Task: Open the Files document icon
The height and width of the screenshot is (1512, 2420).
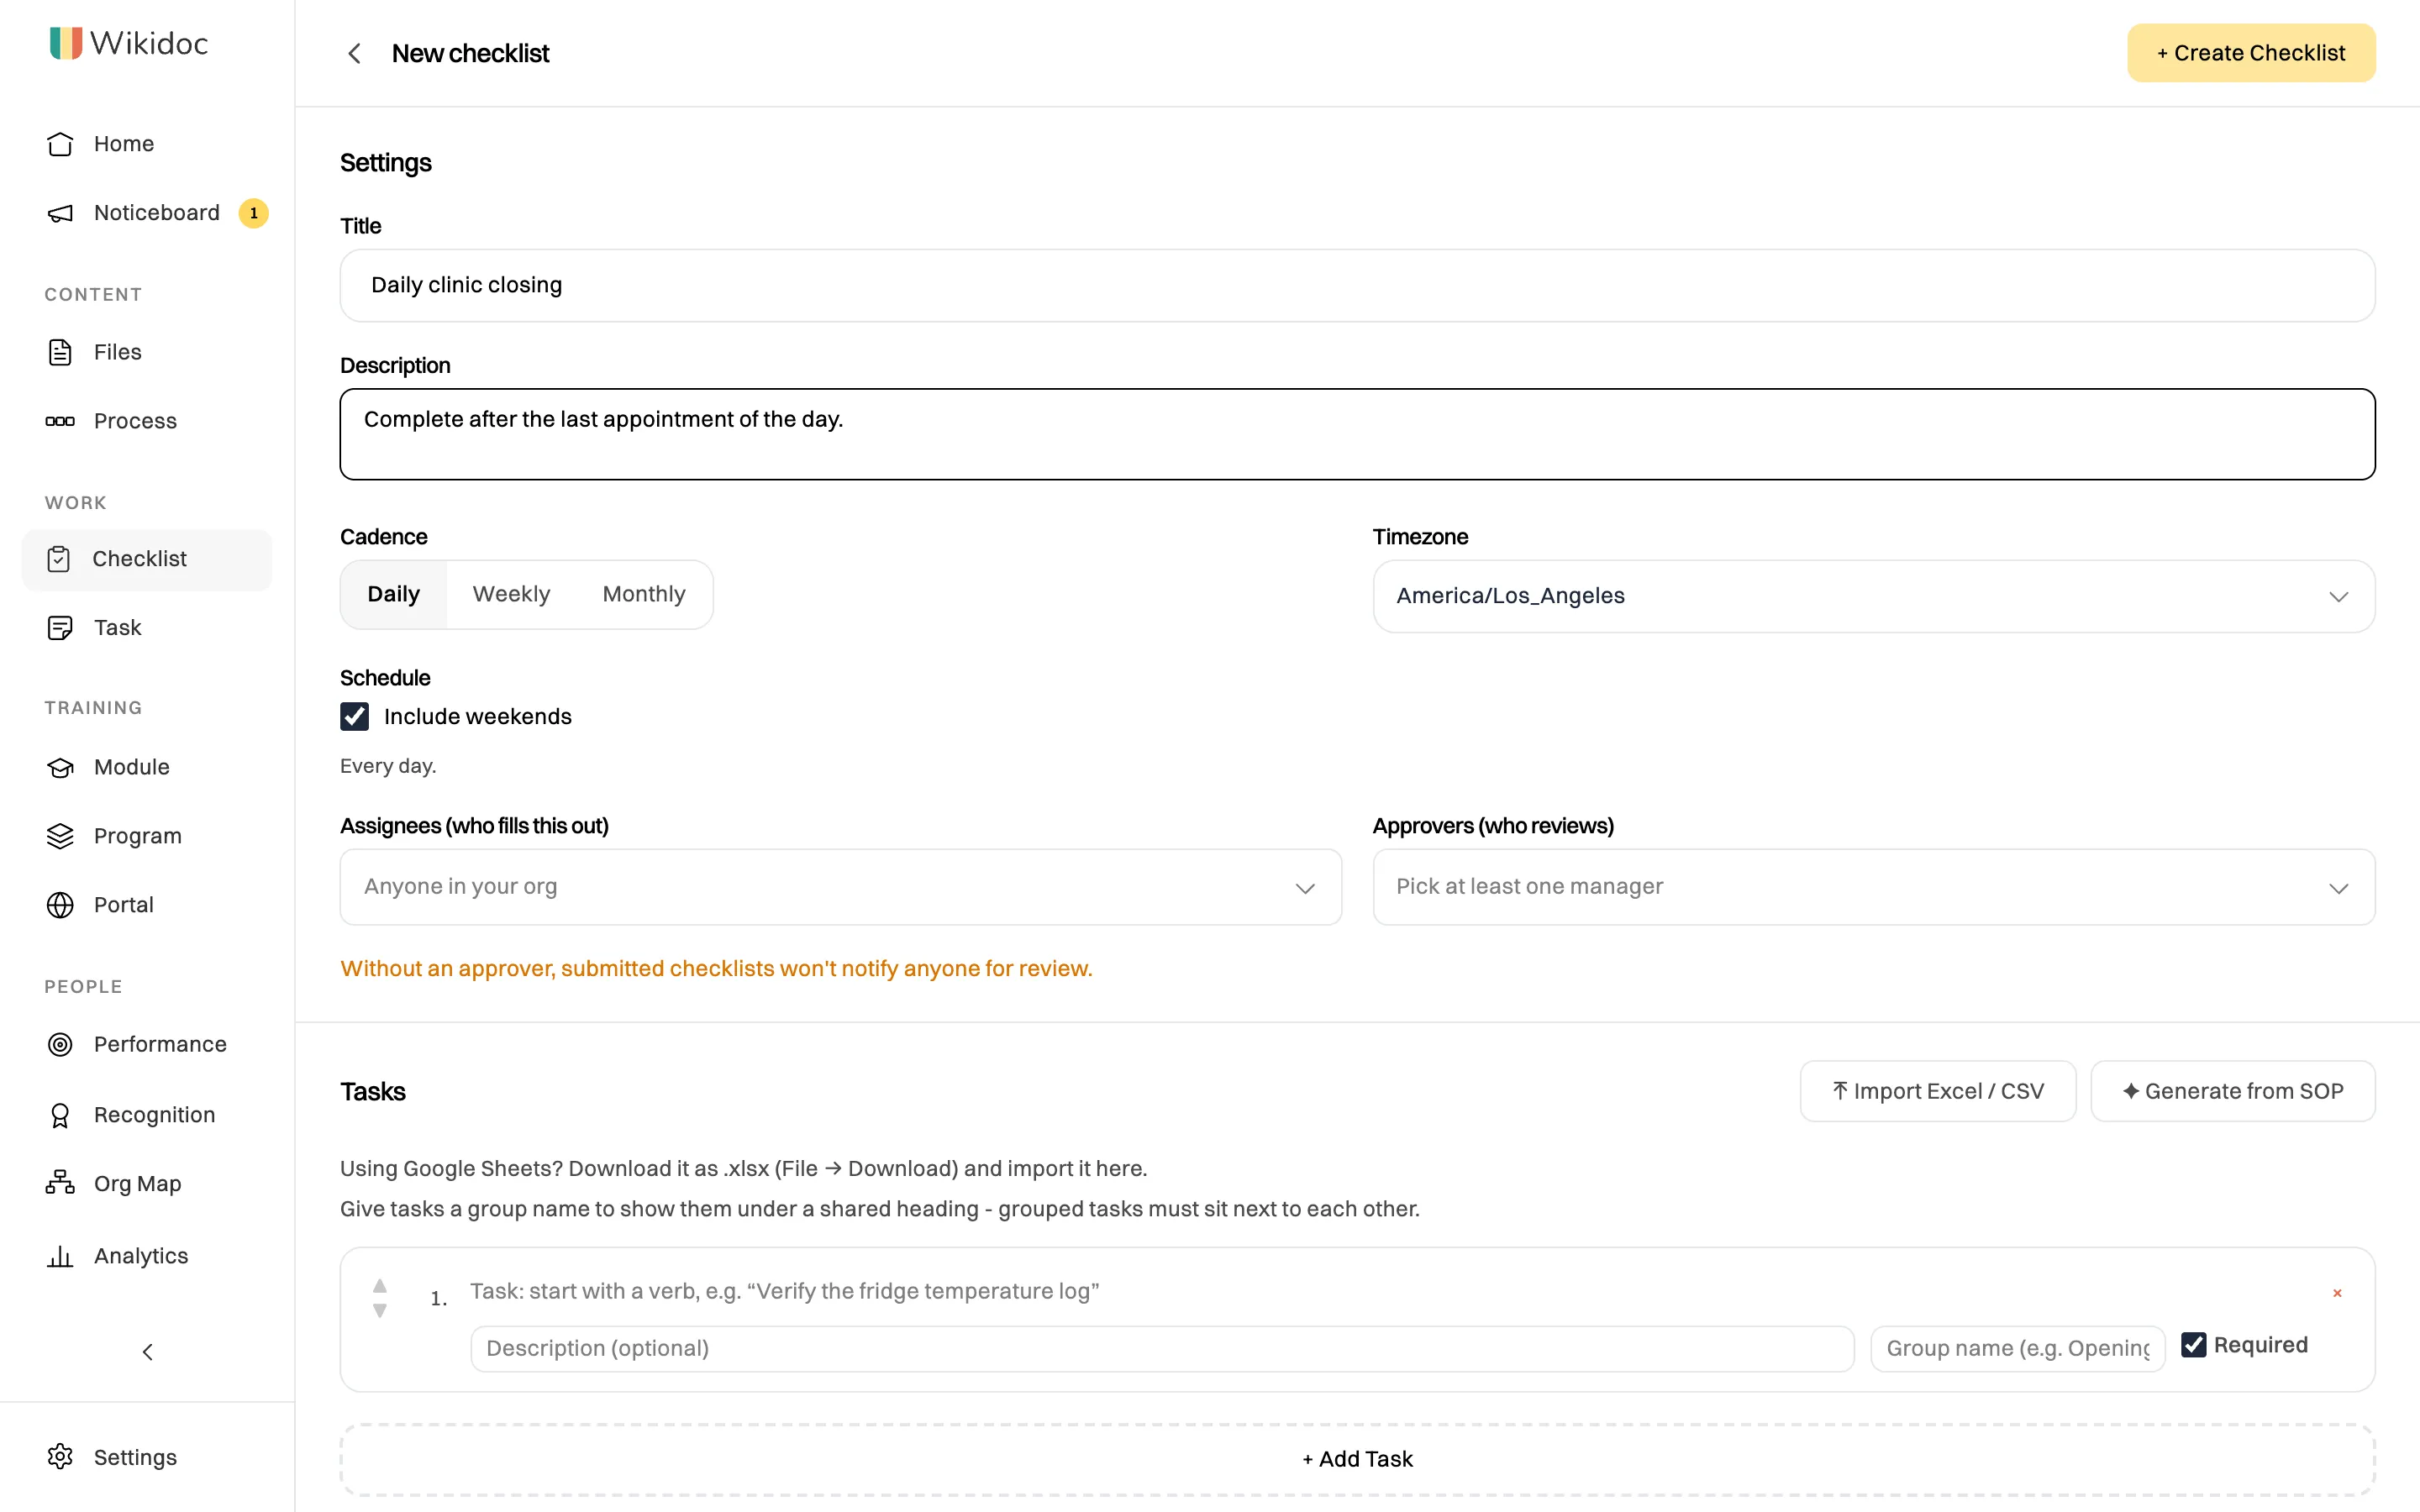Action: pos(60,352)
